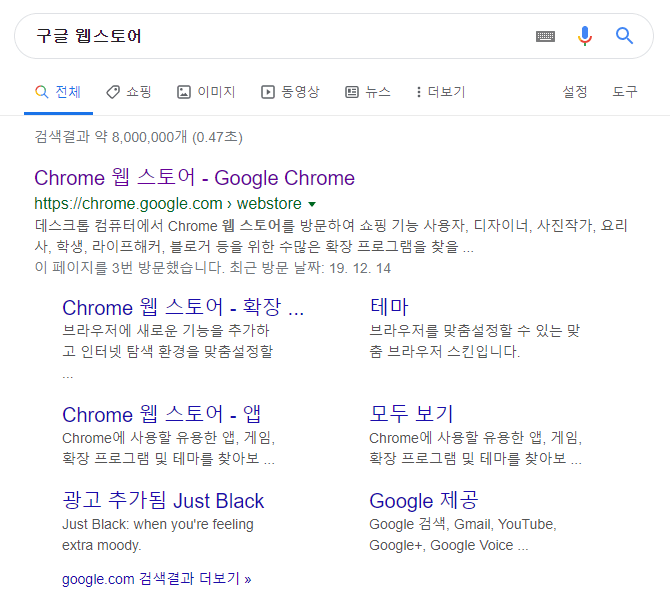Open the Google 제공 sitelink

[423, 500]
